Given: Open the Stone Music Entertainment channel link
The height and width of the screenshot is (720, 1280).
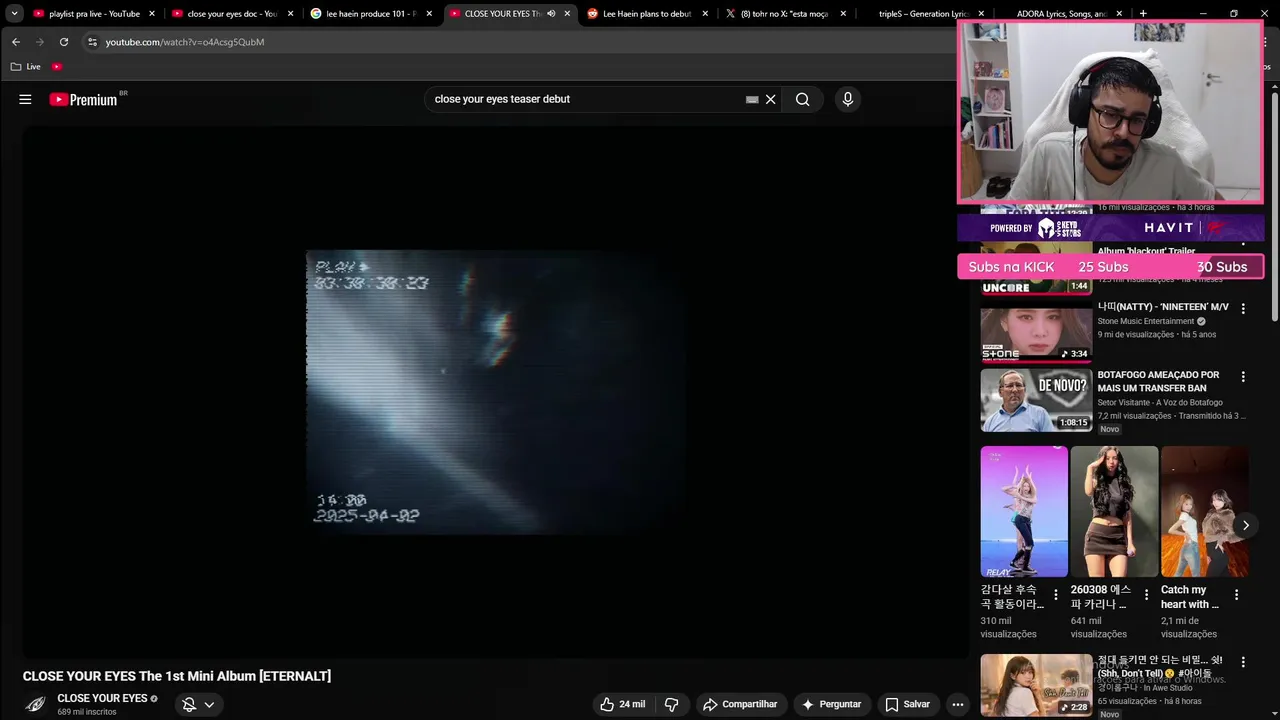Looking at the screenshot, I should click(1146, 321).
